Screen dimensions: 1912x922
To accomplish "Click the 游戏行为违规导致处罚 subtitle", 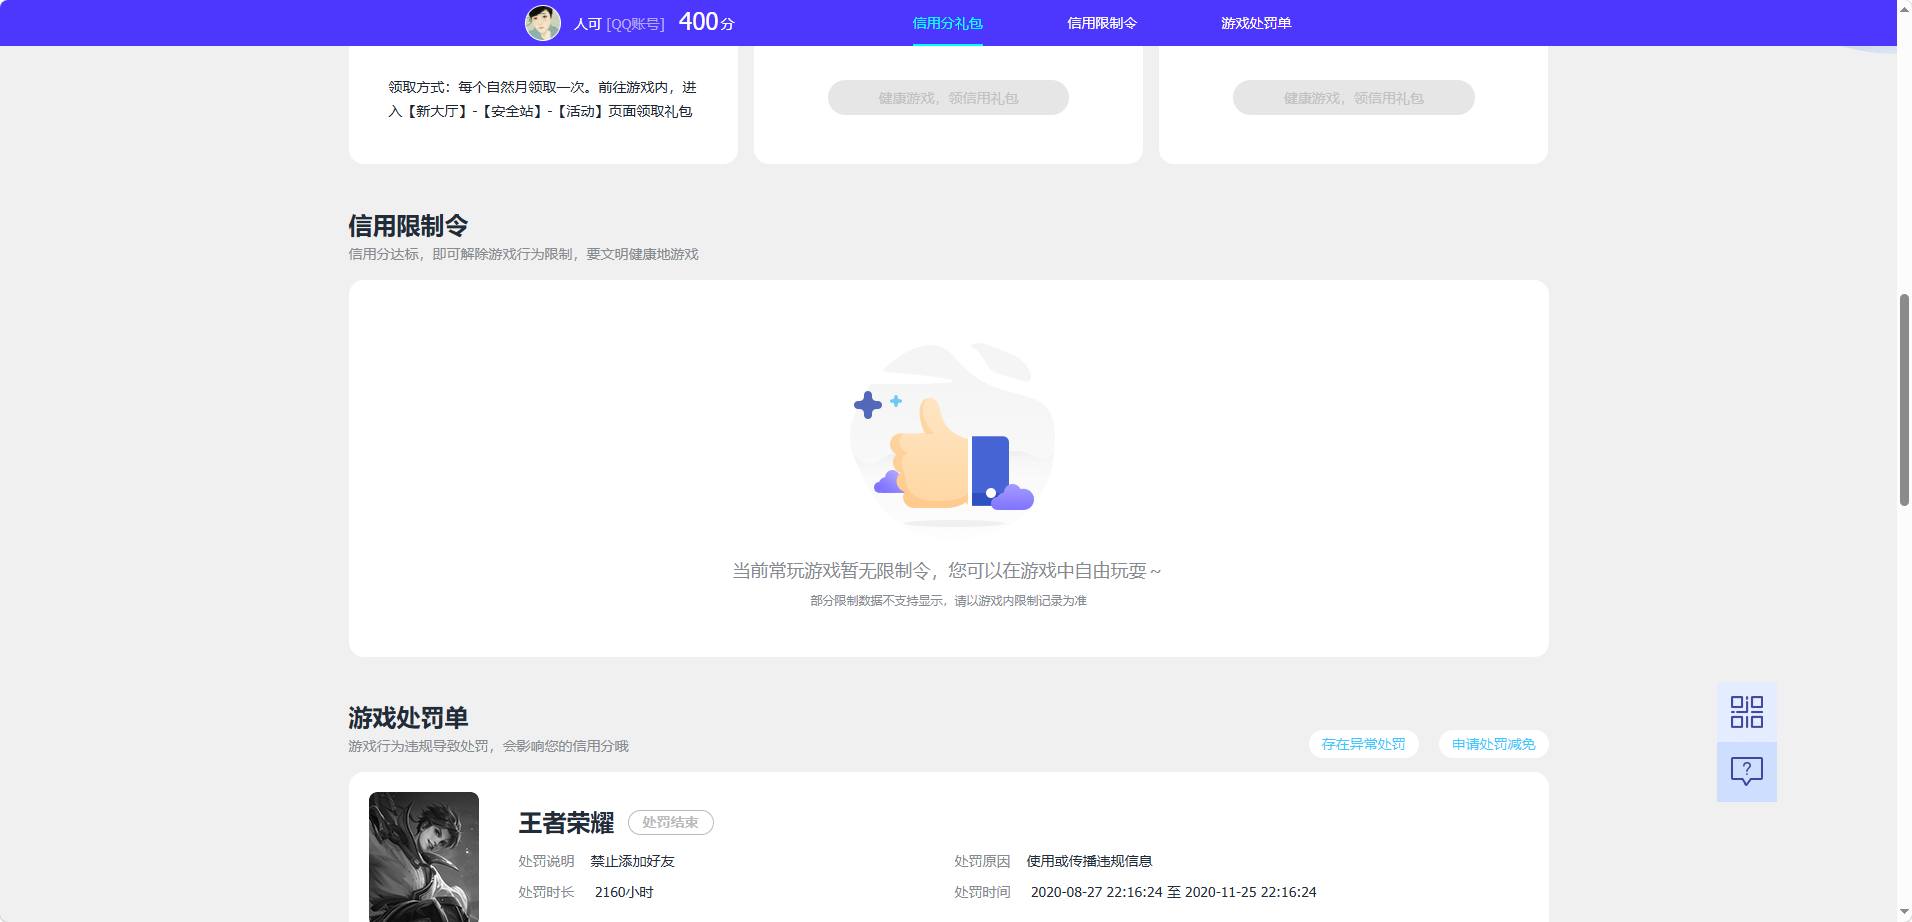I will 488,746.
